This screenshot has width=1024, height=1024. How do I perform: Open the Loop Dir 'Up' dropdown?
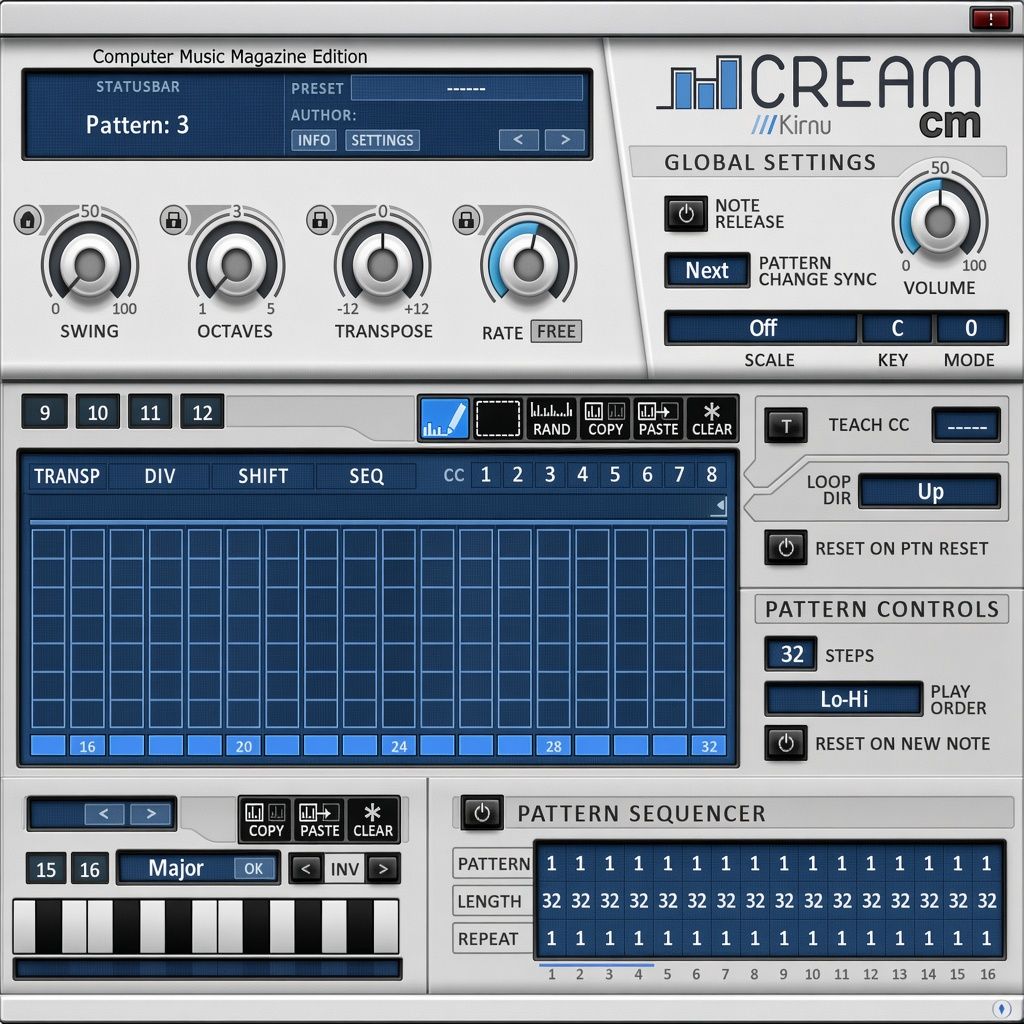[x=930, y=491]
